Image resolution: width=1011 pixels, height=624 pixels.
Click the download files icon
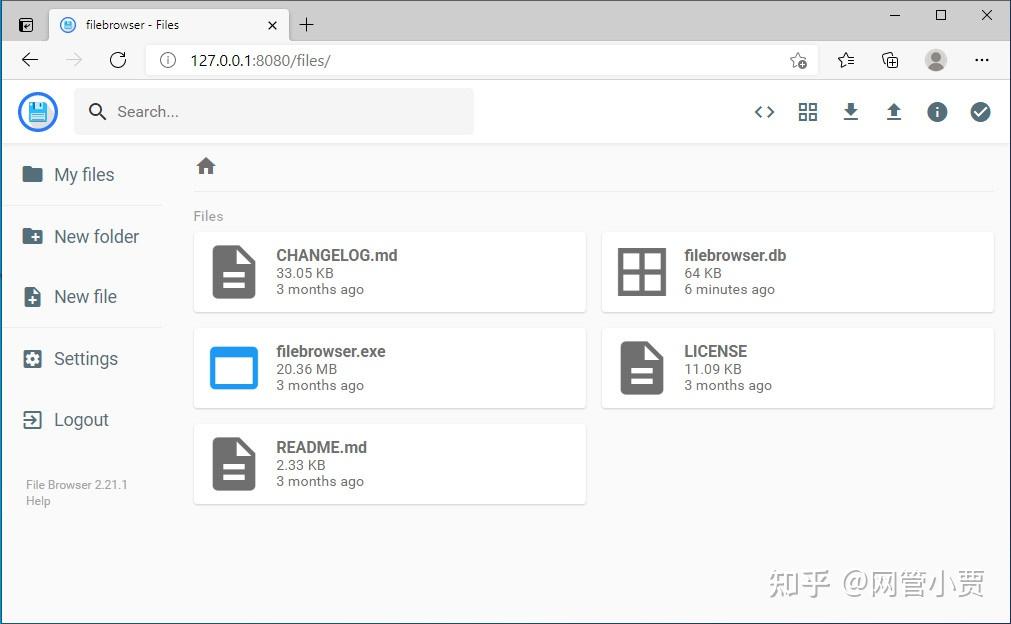click(850, 112)
